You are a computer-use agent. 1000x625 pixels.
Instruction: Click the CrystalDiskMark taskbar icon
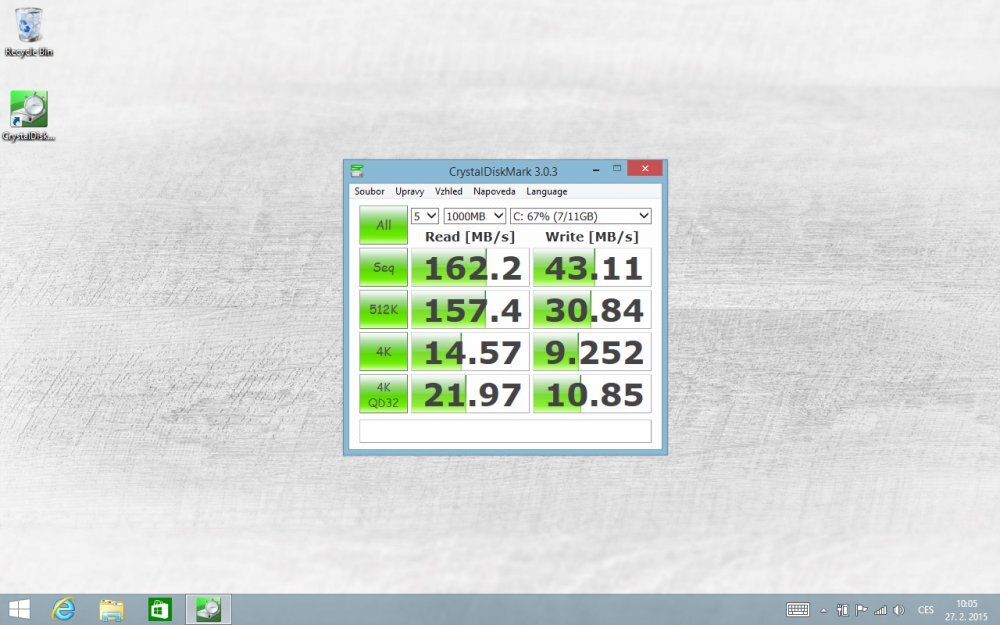click(x=208, y=609)
